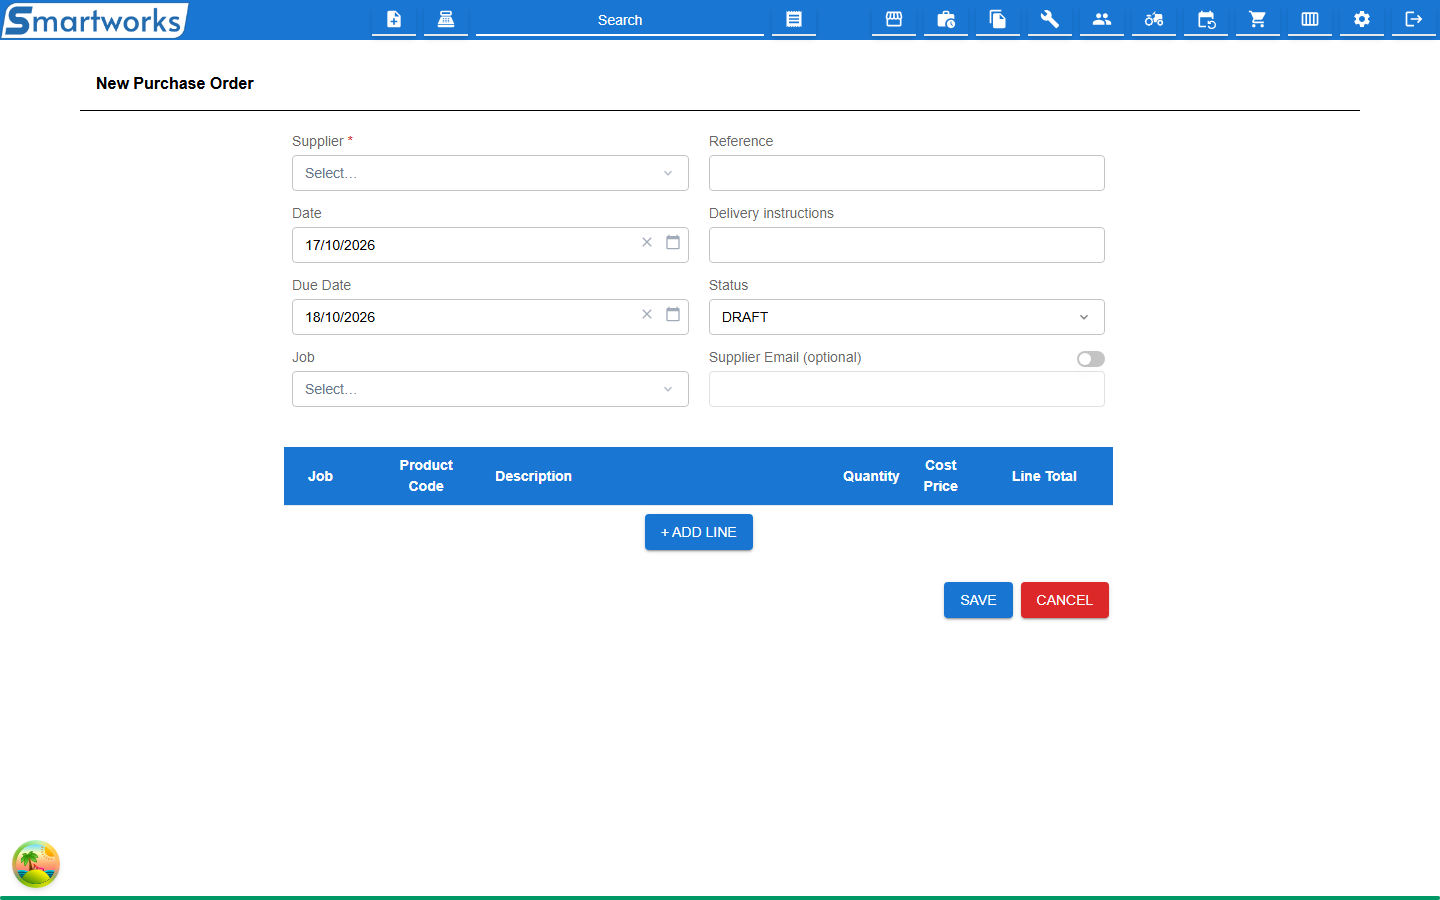Click the Delivery instructions field

[907, 245]
